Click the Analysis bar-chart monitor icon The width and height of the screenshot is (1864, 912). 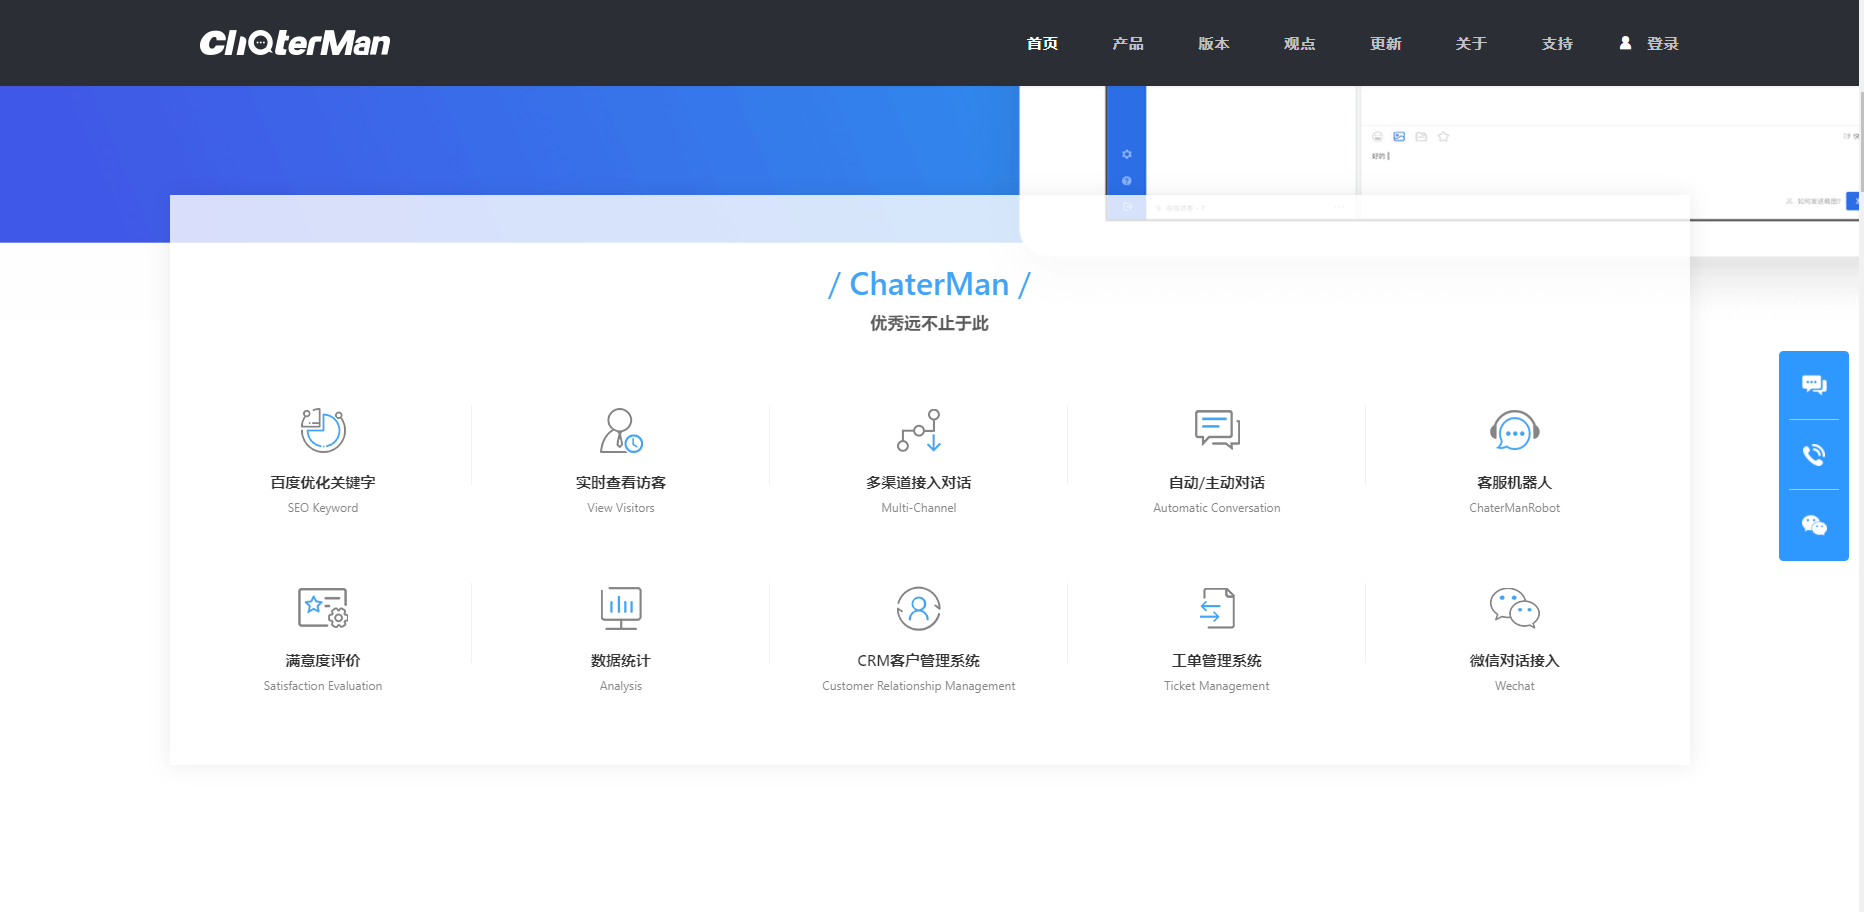621,608
